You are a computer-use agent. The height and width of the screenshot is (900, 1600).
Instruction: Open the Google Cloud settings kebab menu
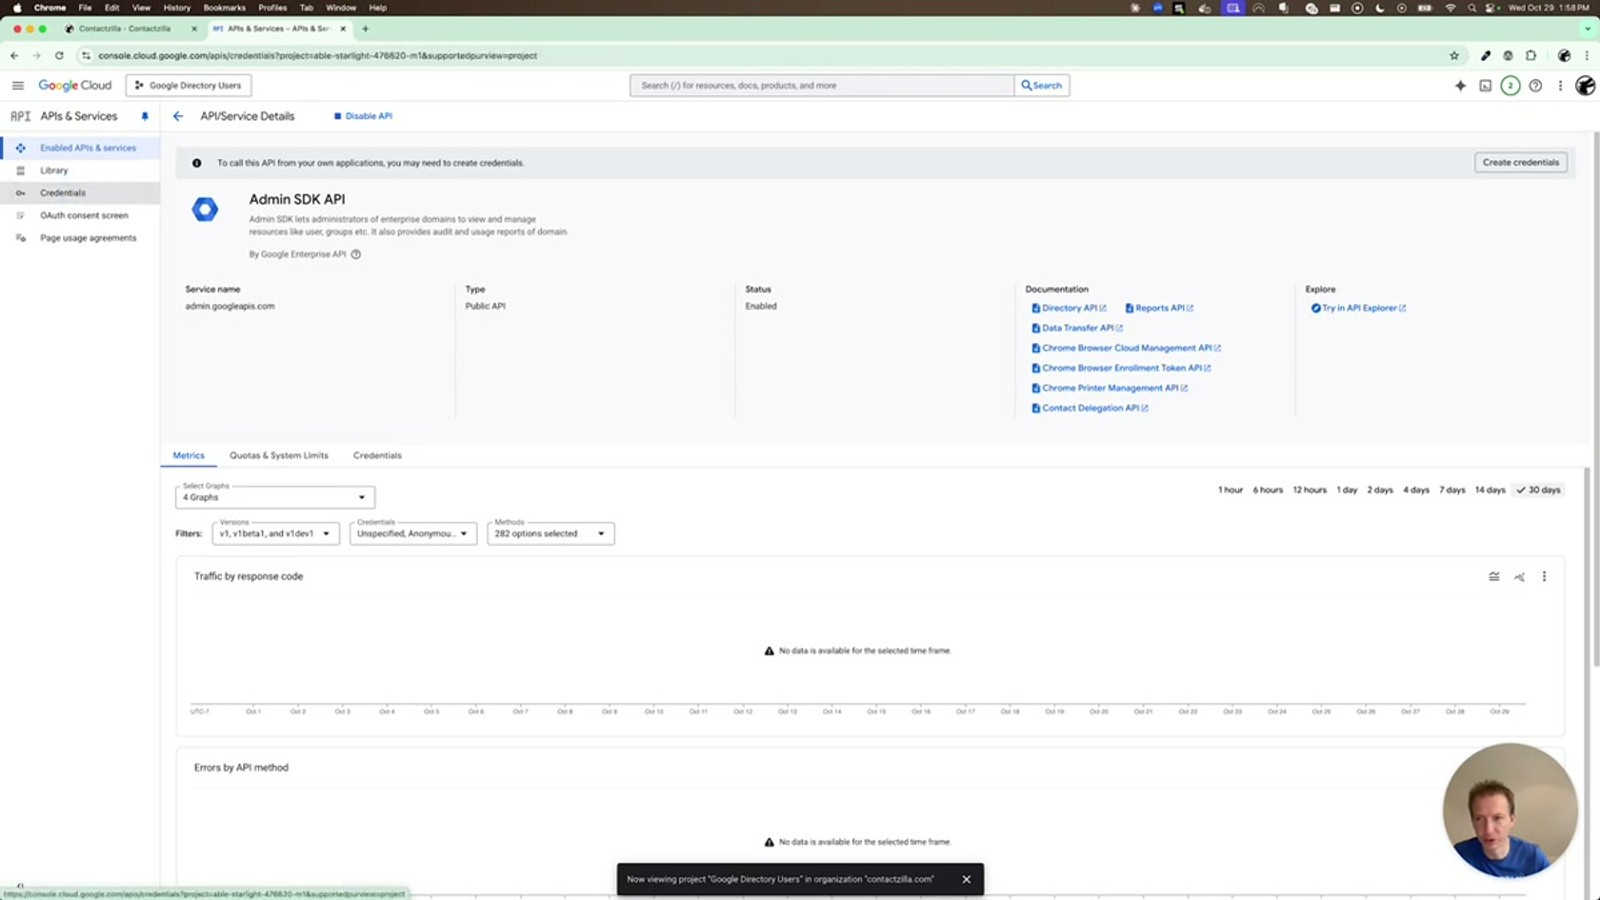[x=1560, y=86]
